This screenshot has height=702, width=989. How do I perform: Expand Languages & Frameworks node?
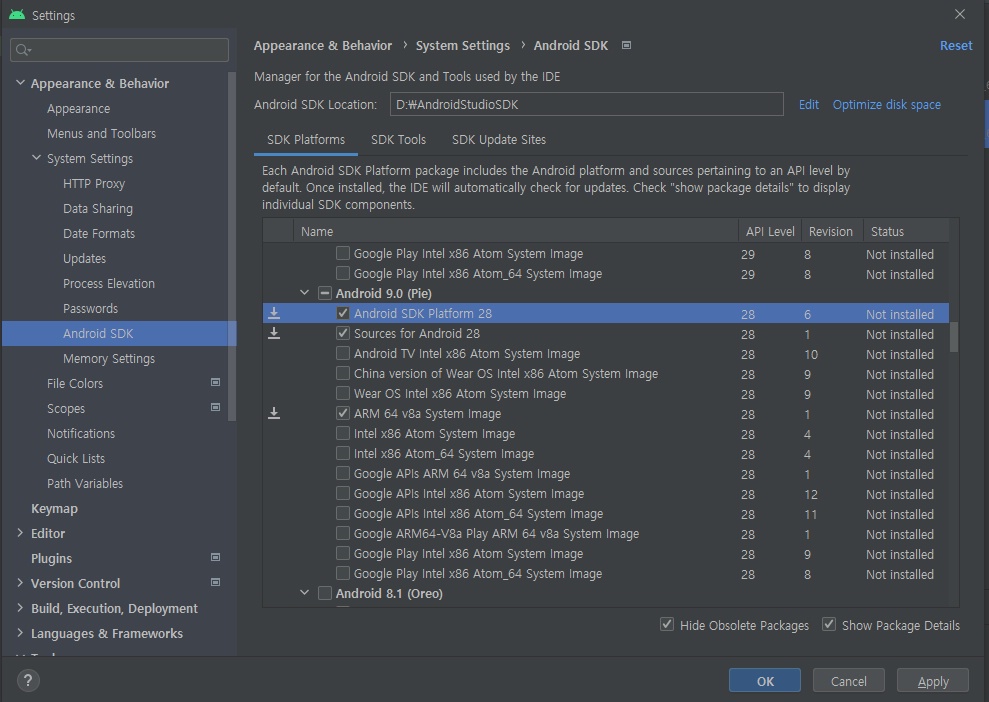tap(20, 633)
